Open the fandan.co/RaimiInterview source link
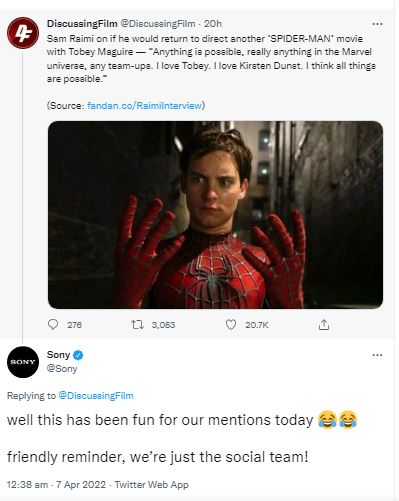The width and height of the screenshot is (399, 501). [x=144, y=106]
